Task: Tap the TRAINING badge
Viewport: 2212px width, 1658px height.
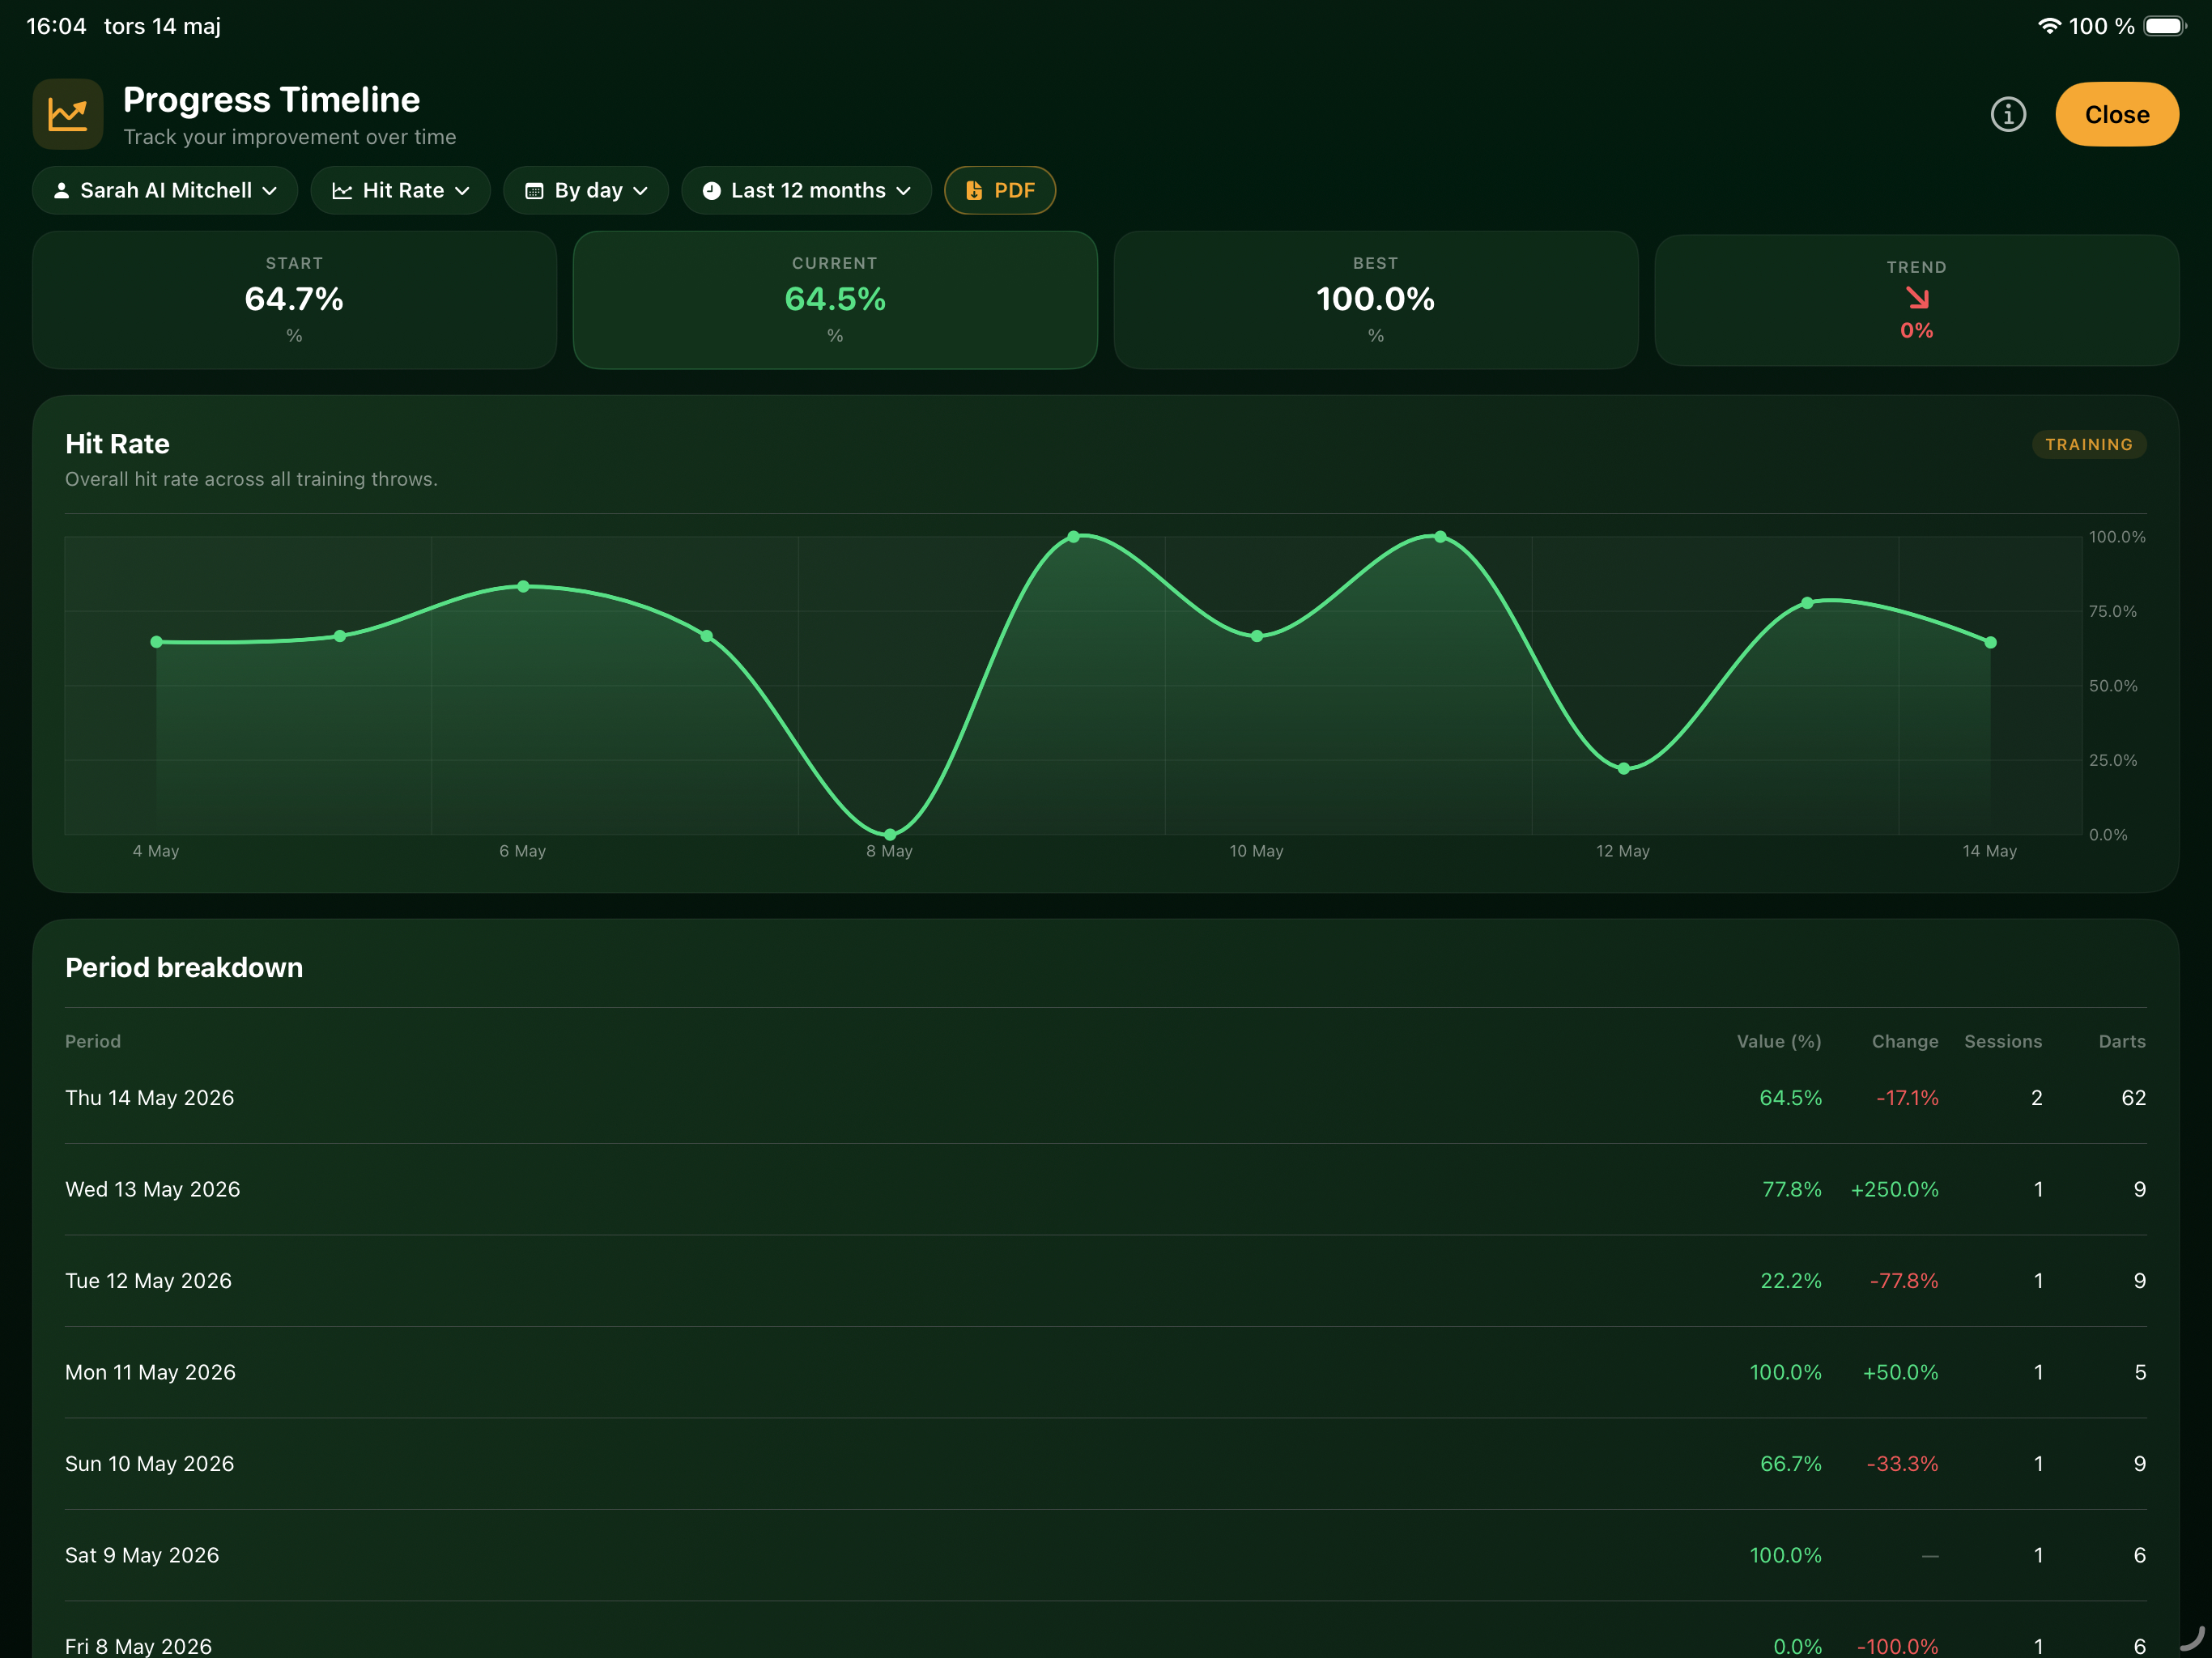Action: tap(2089, 444)
